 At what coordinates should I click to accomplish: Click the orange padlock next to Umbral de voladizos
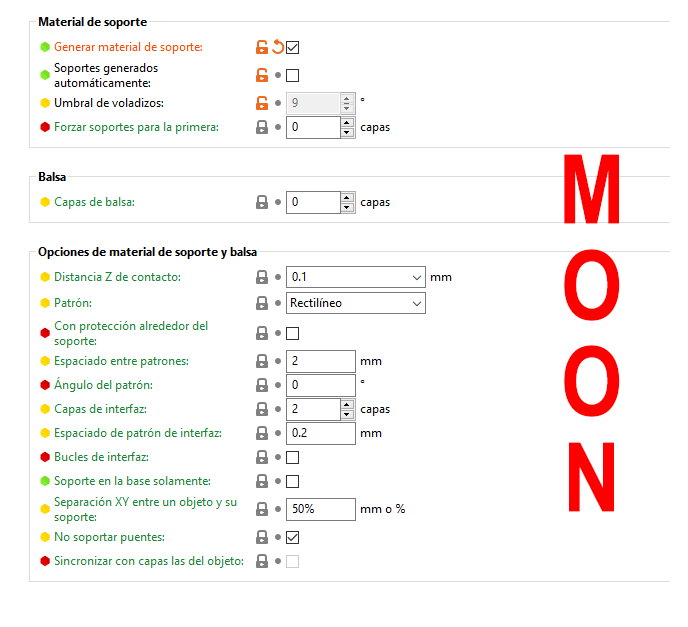262,102
